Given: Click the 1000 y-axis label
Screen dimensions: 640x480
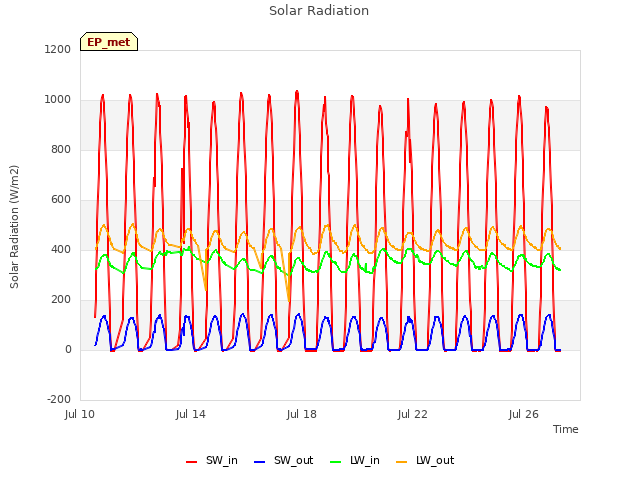Looking at the screenshot, I should [58, 100].
